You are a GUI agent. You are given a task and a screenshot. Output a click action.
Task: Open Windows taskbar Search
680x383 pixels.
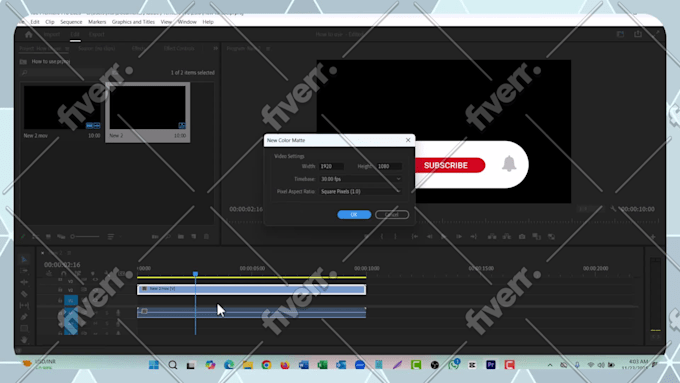click(173, 365)
